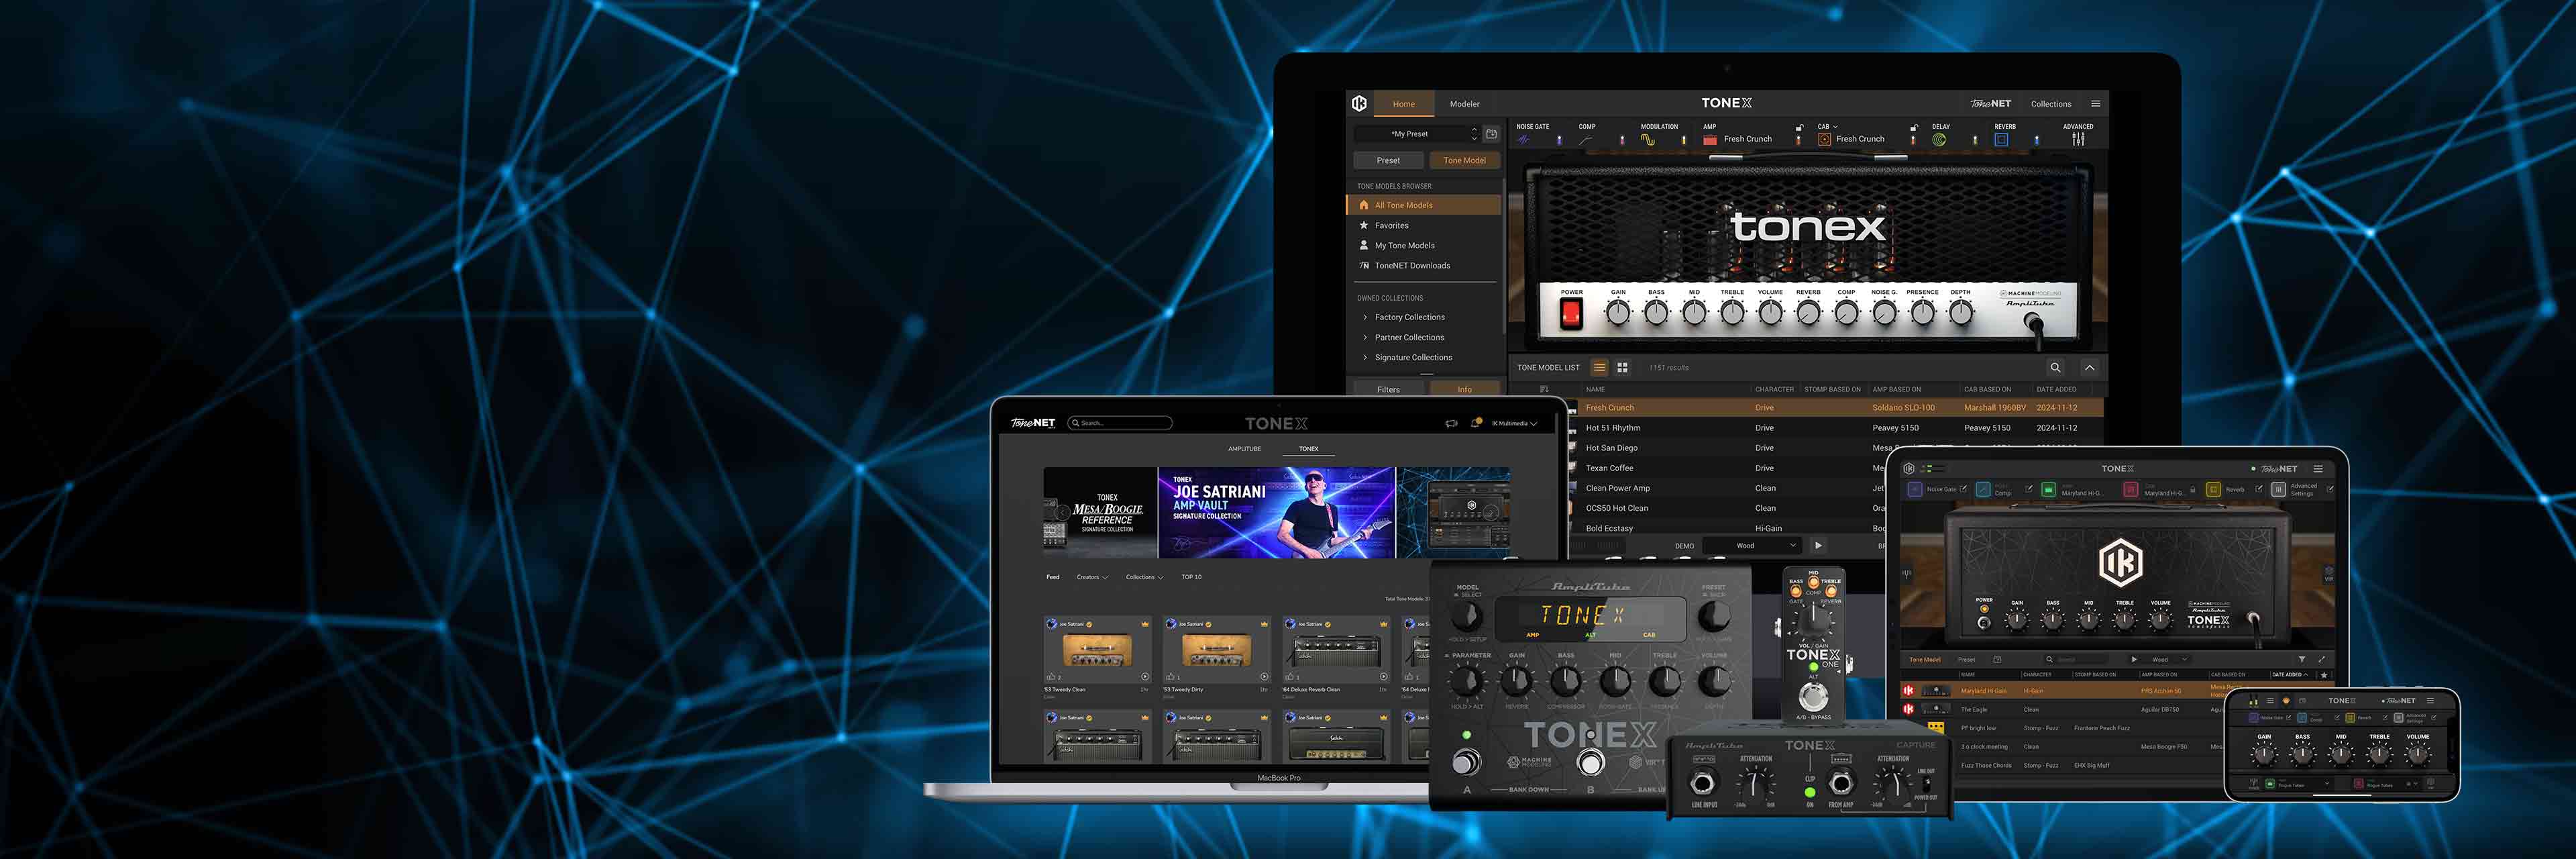Open Advanced Settings icon on iPad
Image resolution: width=2576 pixels, height=859 pixels.
coord(2278,489)
